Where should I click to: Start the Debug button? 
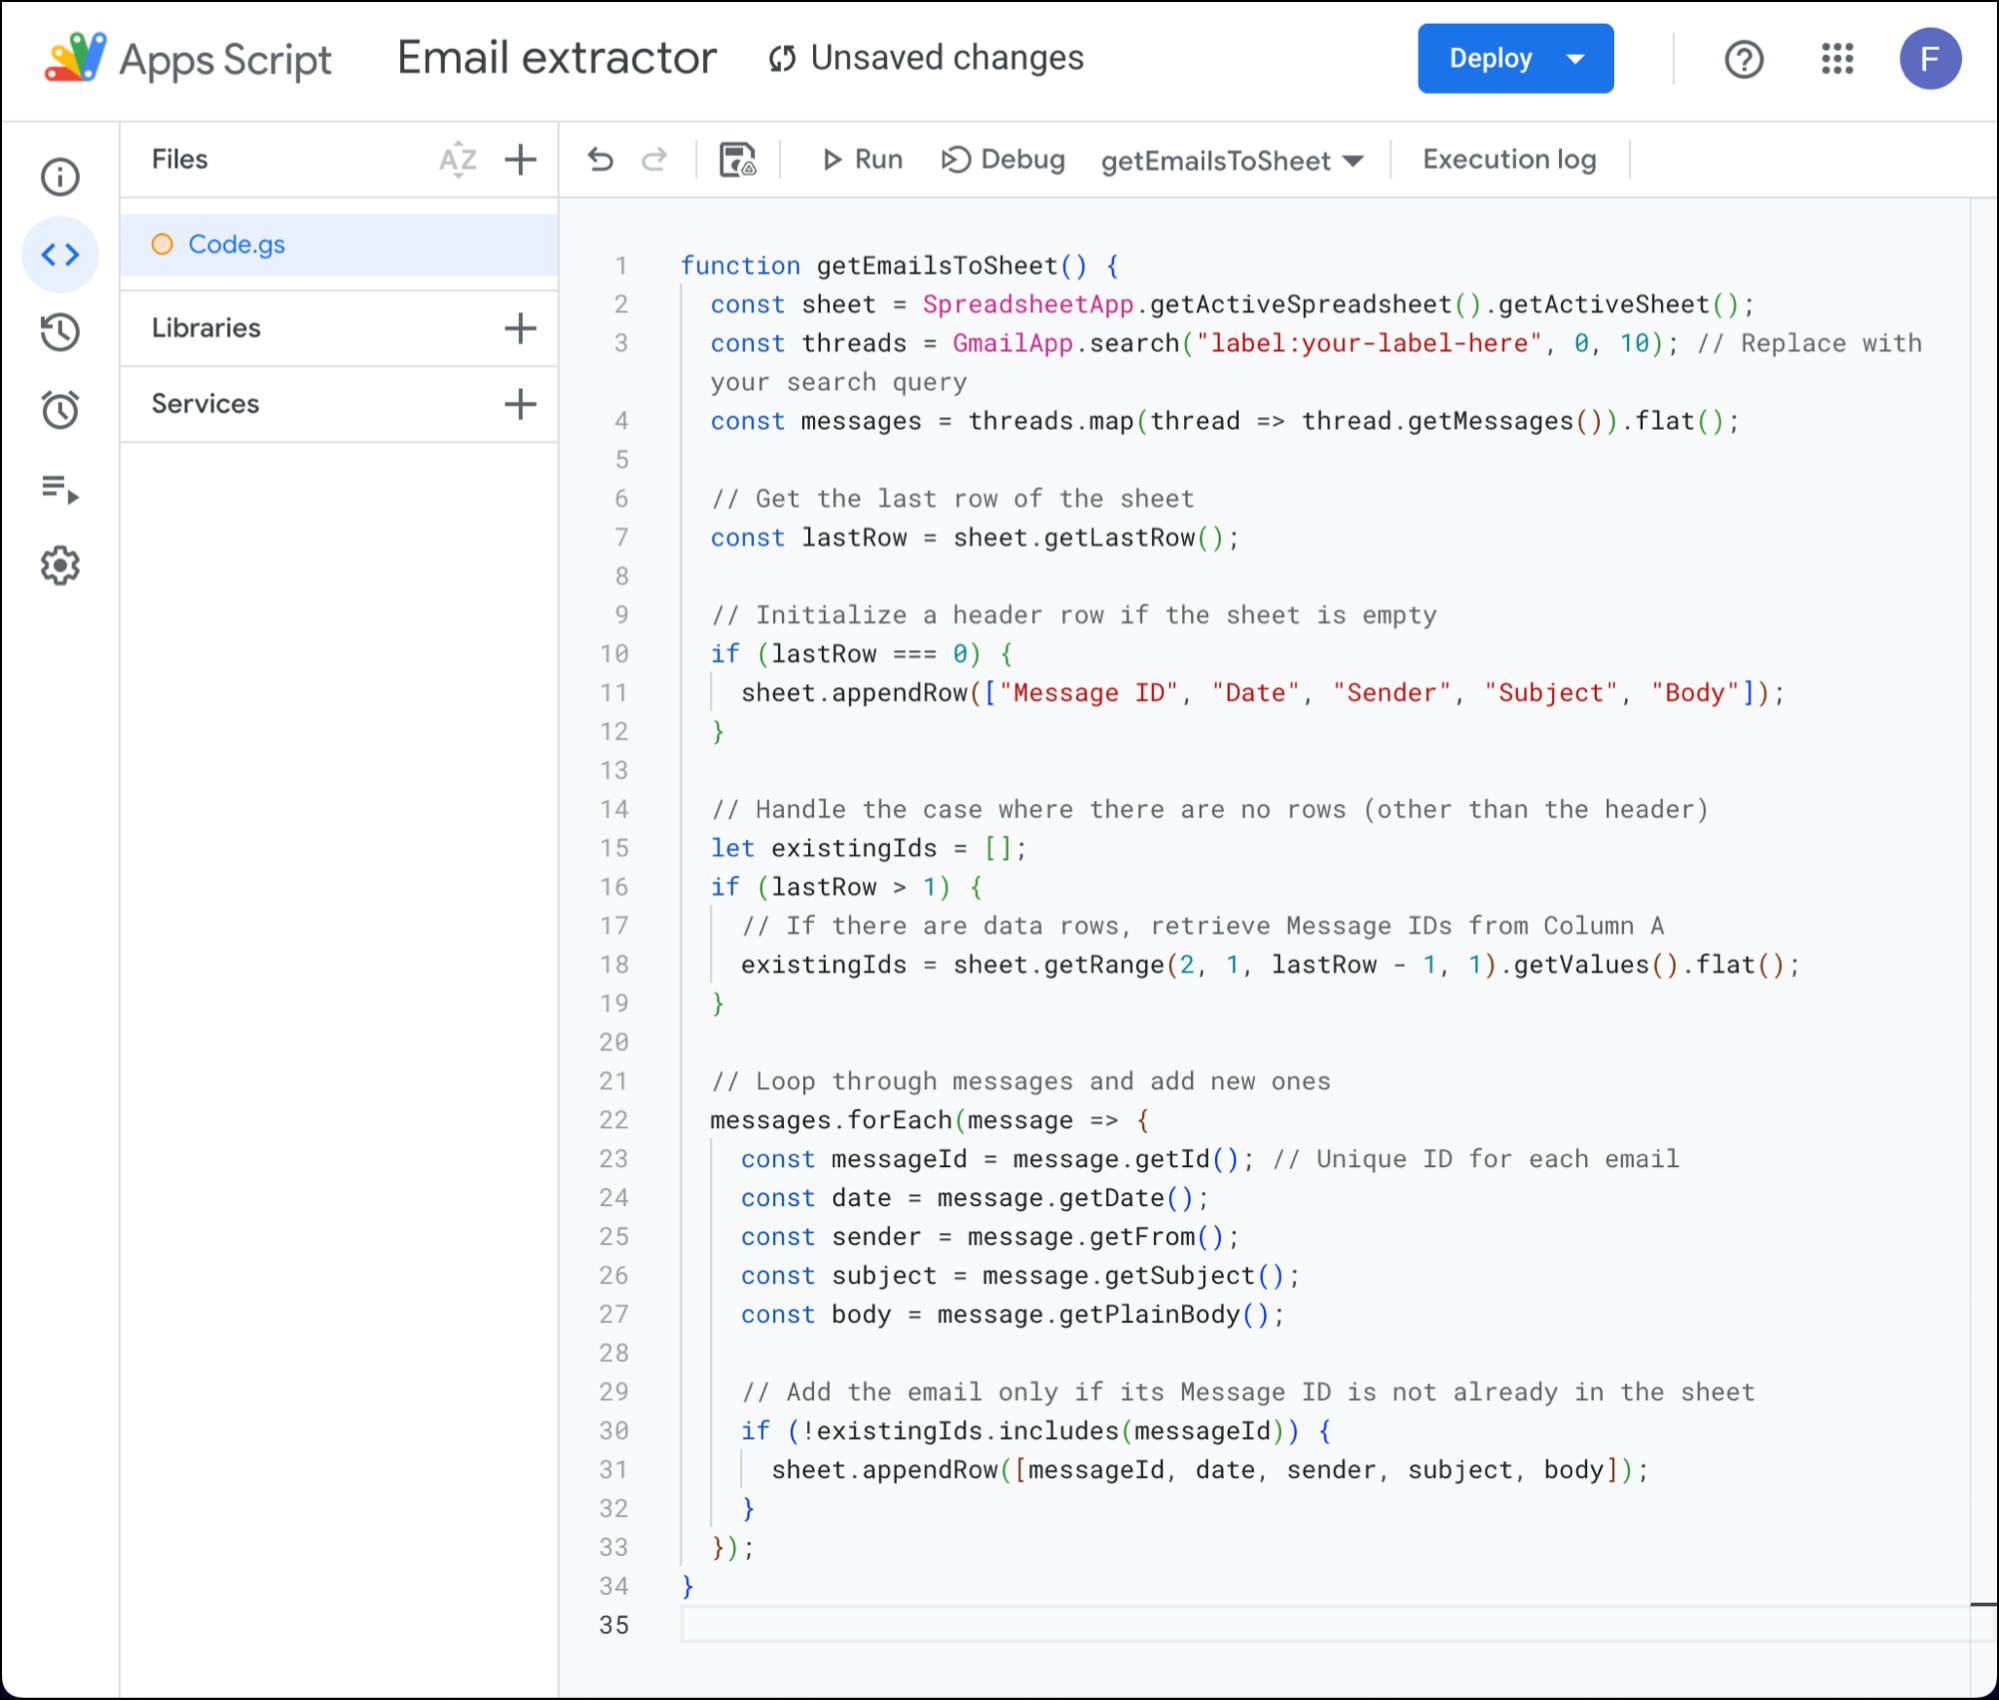1003,160
